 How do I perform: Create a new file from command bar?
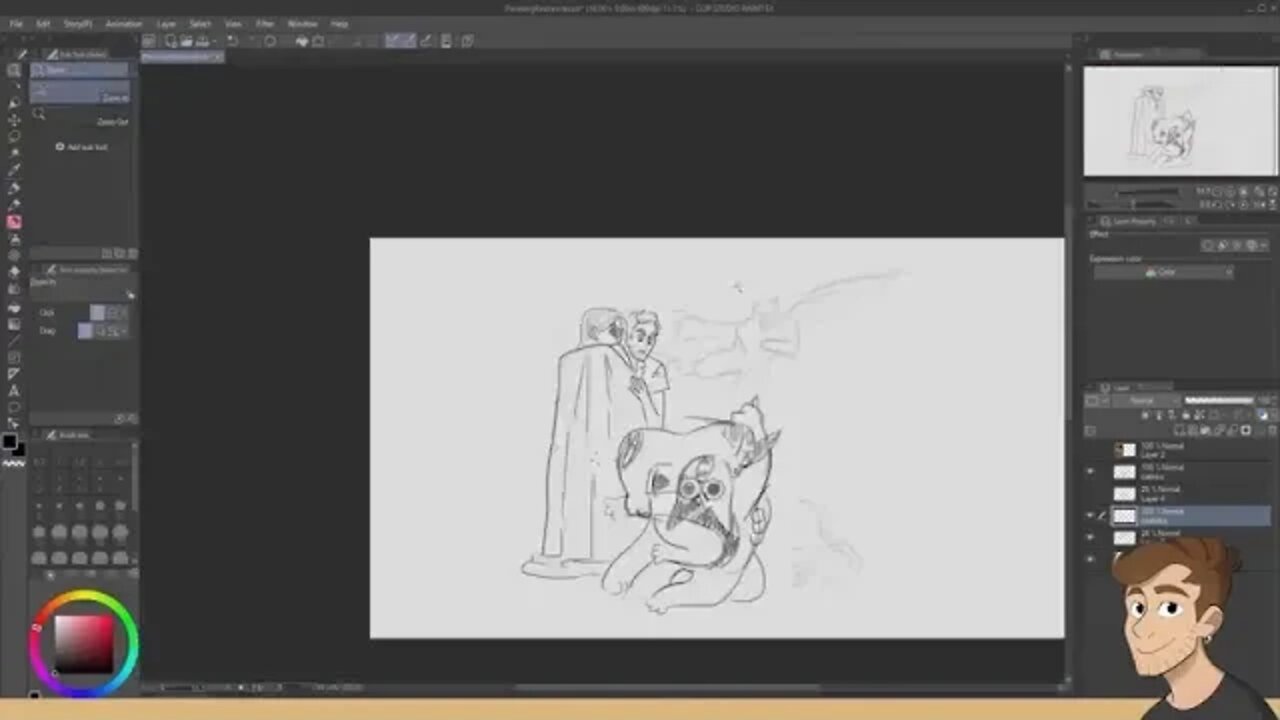click(x=171, y=41)
